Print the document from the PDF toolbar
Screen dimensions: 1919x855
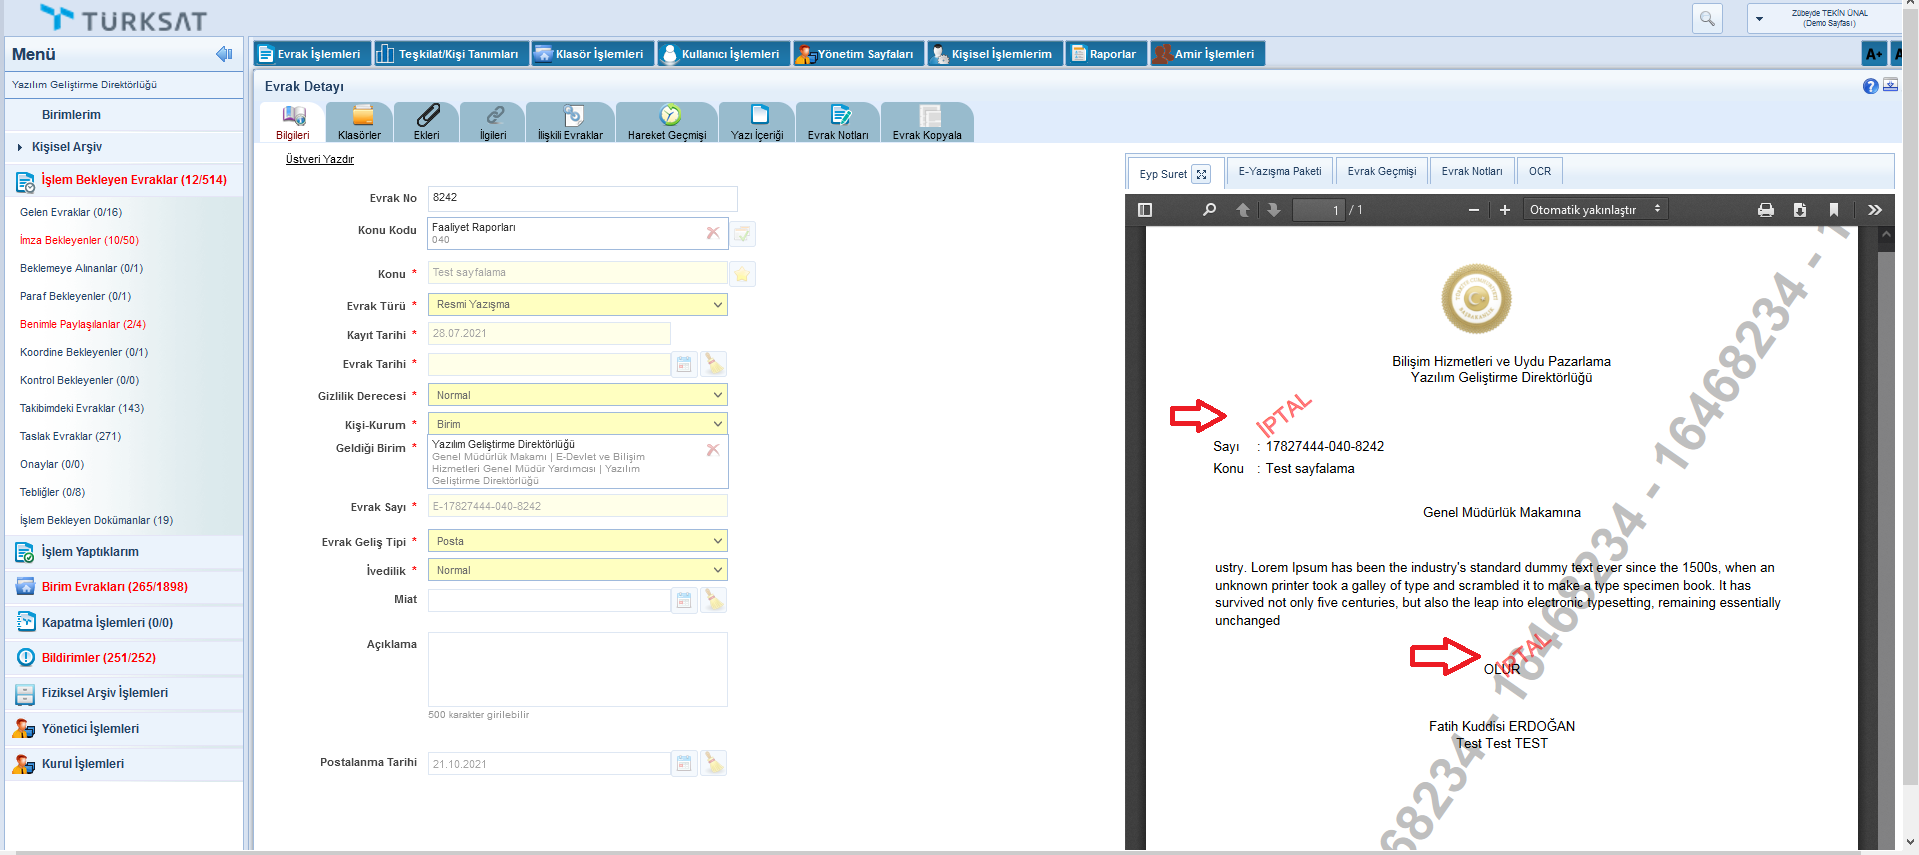[x=1766, y=210]
